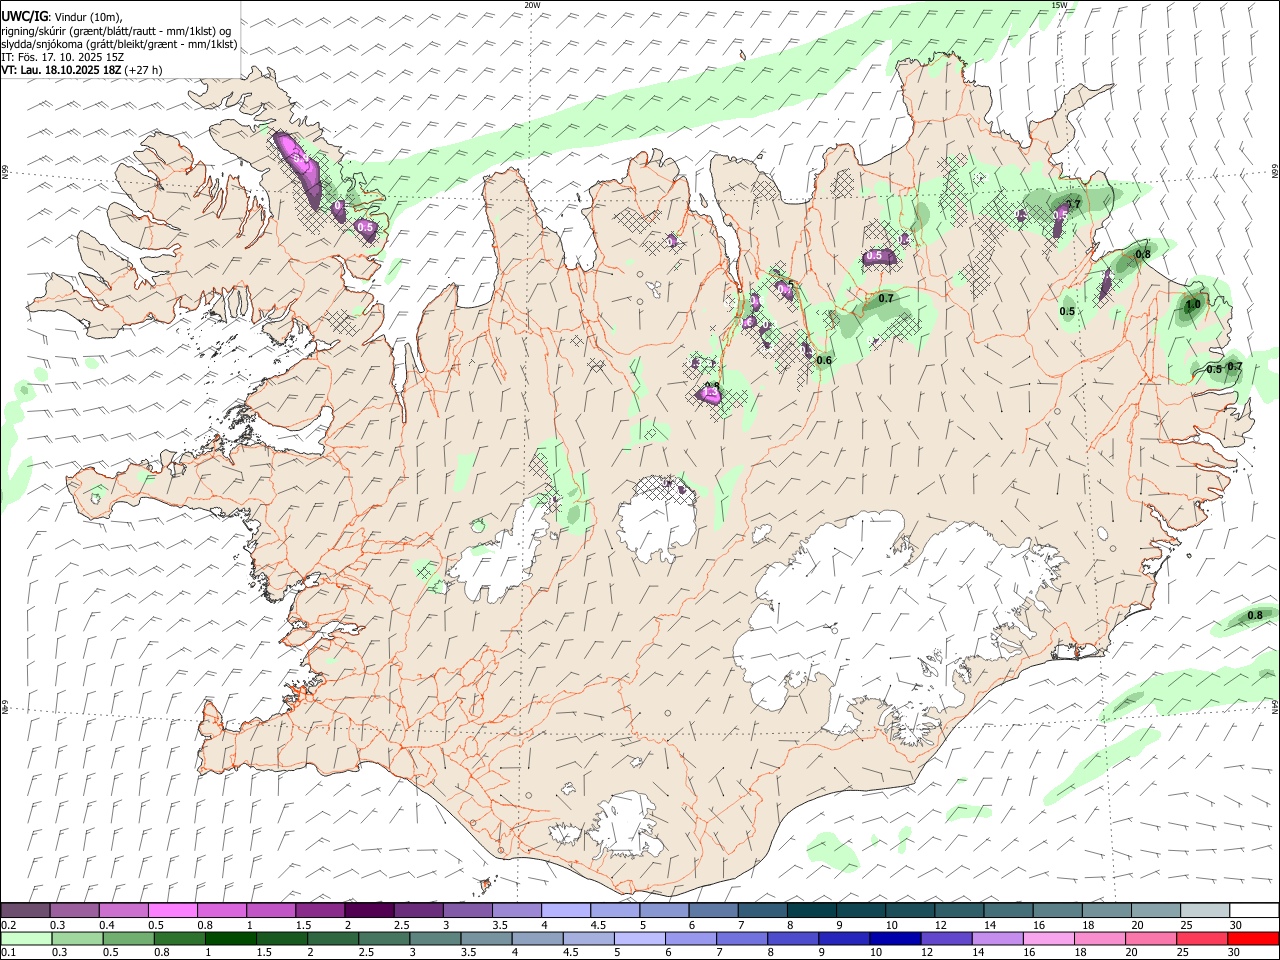Click the '3.5' value in the bottom legend row
Viewport: 1280px width, 960px height.
point(468,952)
